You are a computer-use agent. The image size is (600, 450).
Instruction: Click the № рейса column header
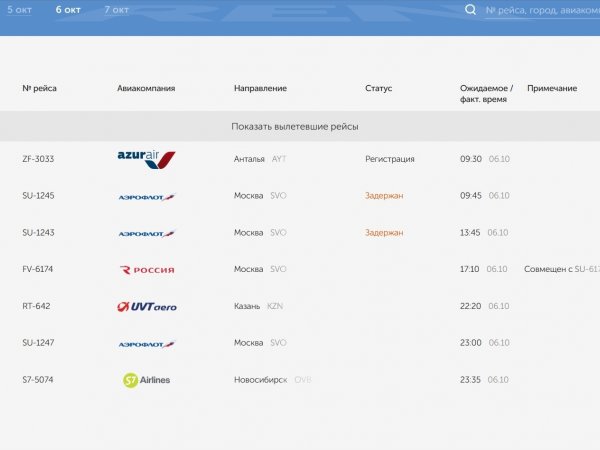click(x=39, y=88)
